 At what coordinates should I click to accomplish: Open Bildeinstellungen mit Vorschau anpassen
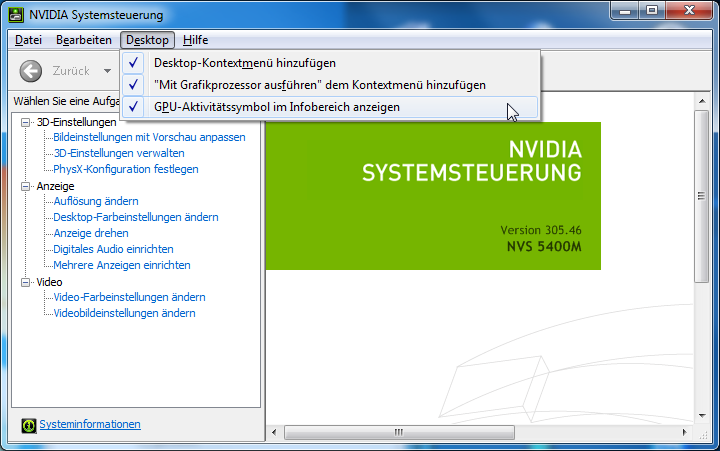(x=149, y=137)
